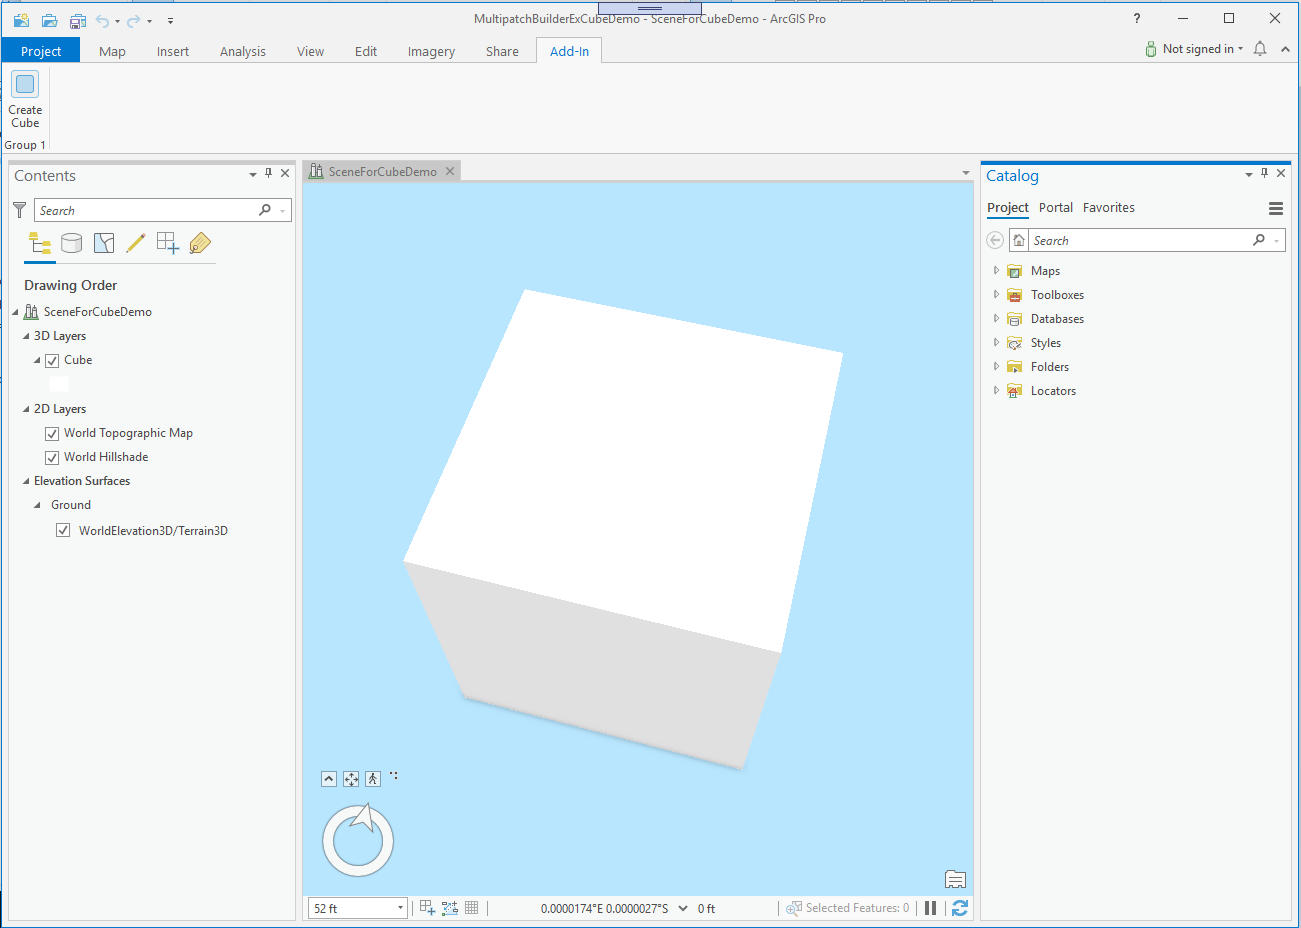Collapse the 3D Layers group
The height and width of the screenshot is (928, 1301).
pos(24,335)
